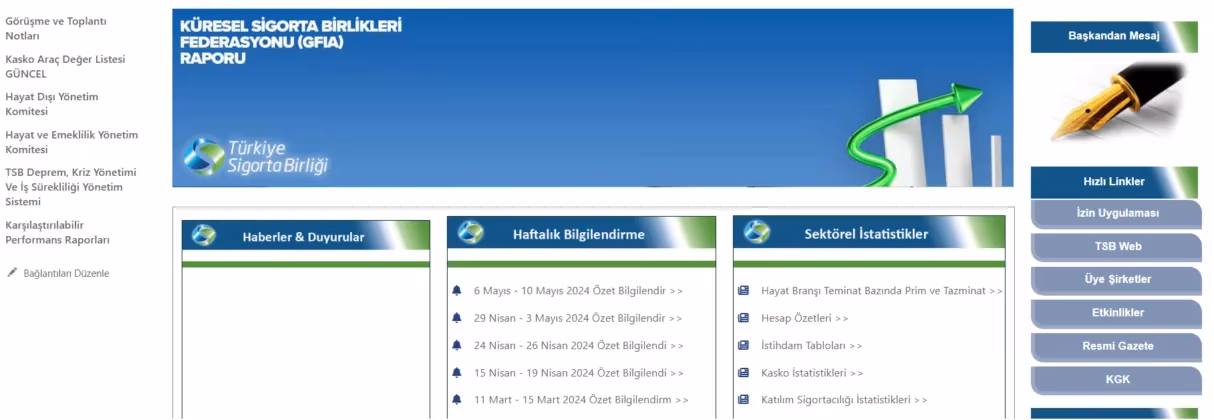Viewport: 1214px width, 420px height.
Task: Open 6 Mayıs - 10 Mayıs 2024 Özet Bilgilendirme
Action: click(x=578, y=291)
